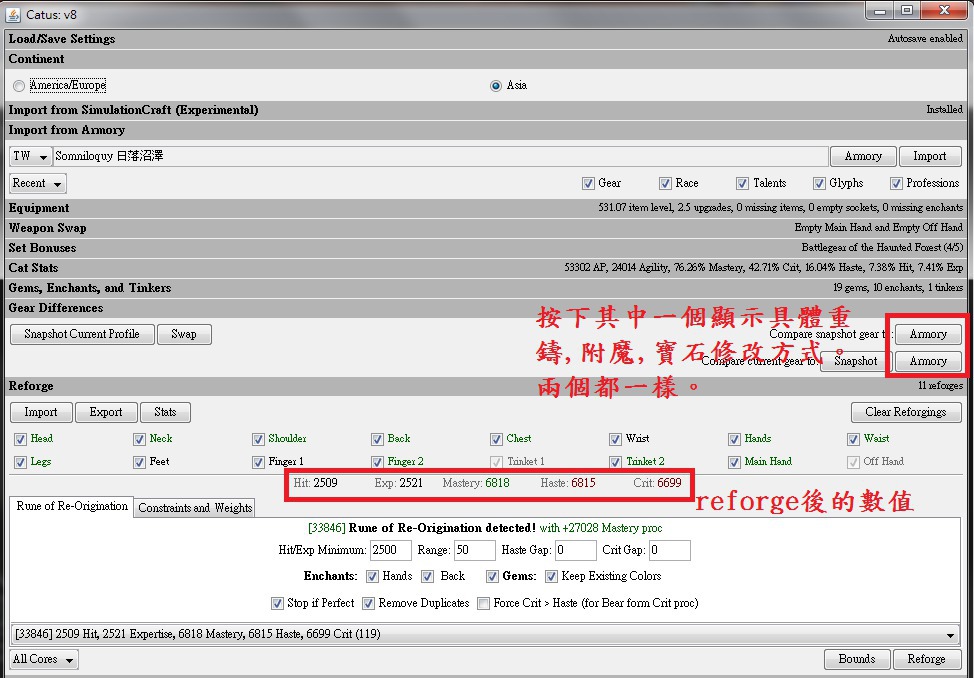Image resolution: width=974 pixels, height=678 pixels.
Task: Click the Reforge section Import button
Action: (41, 412)
